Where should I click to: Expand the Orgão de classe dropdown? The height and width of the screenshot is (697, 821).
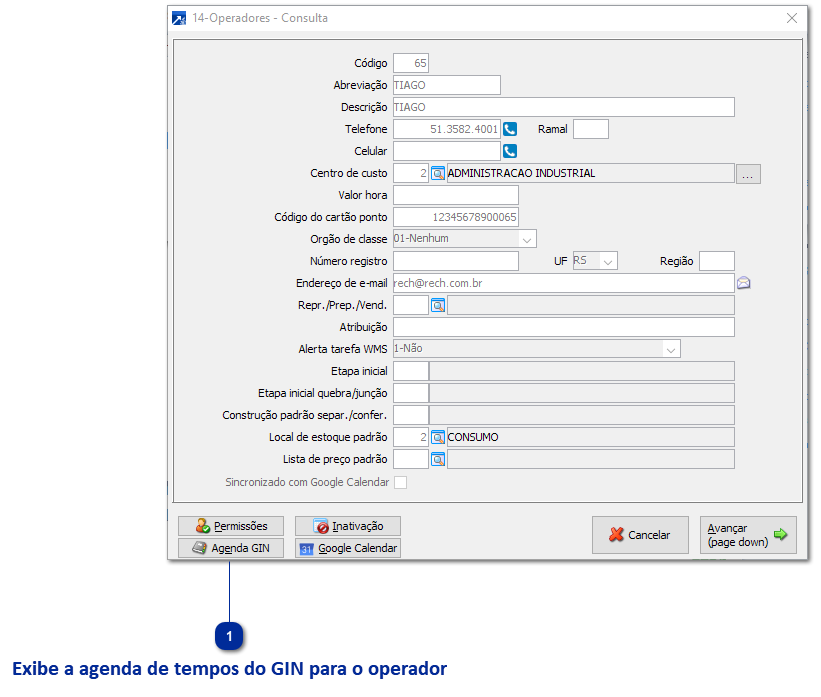(527, 239)
